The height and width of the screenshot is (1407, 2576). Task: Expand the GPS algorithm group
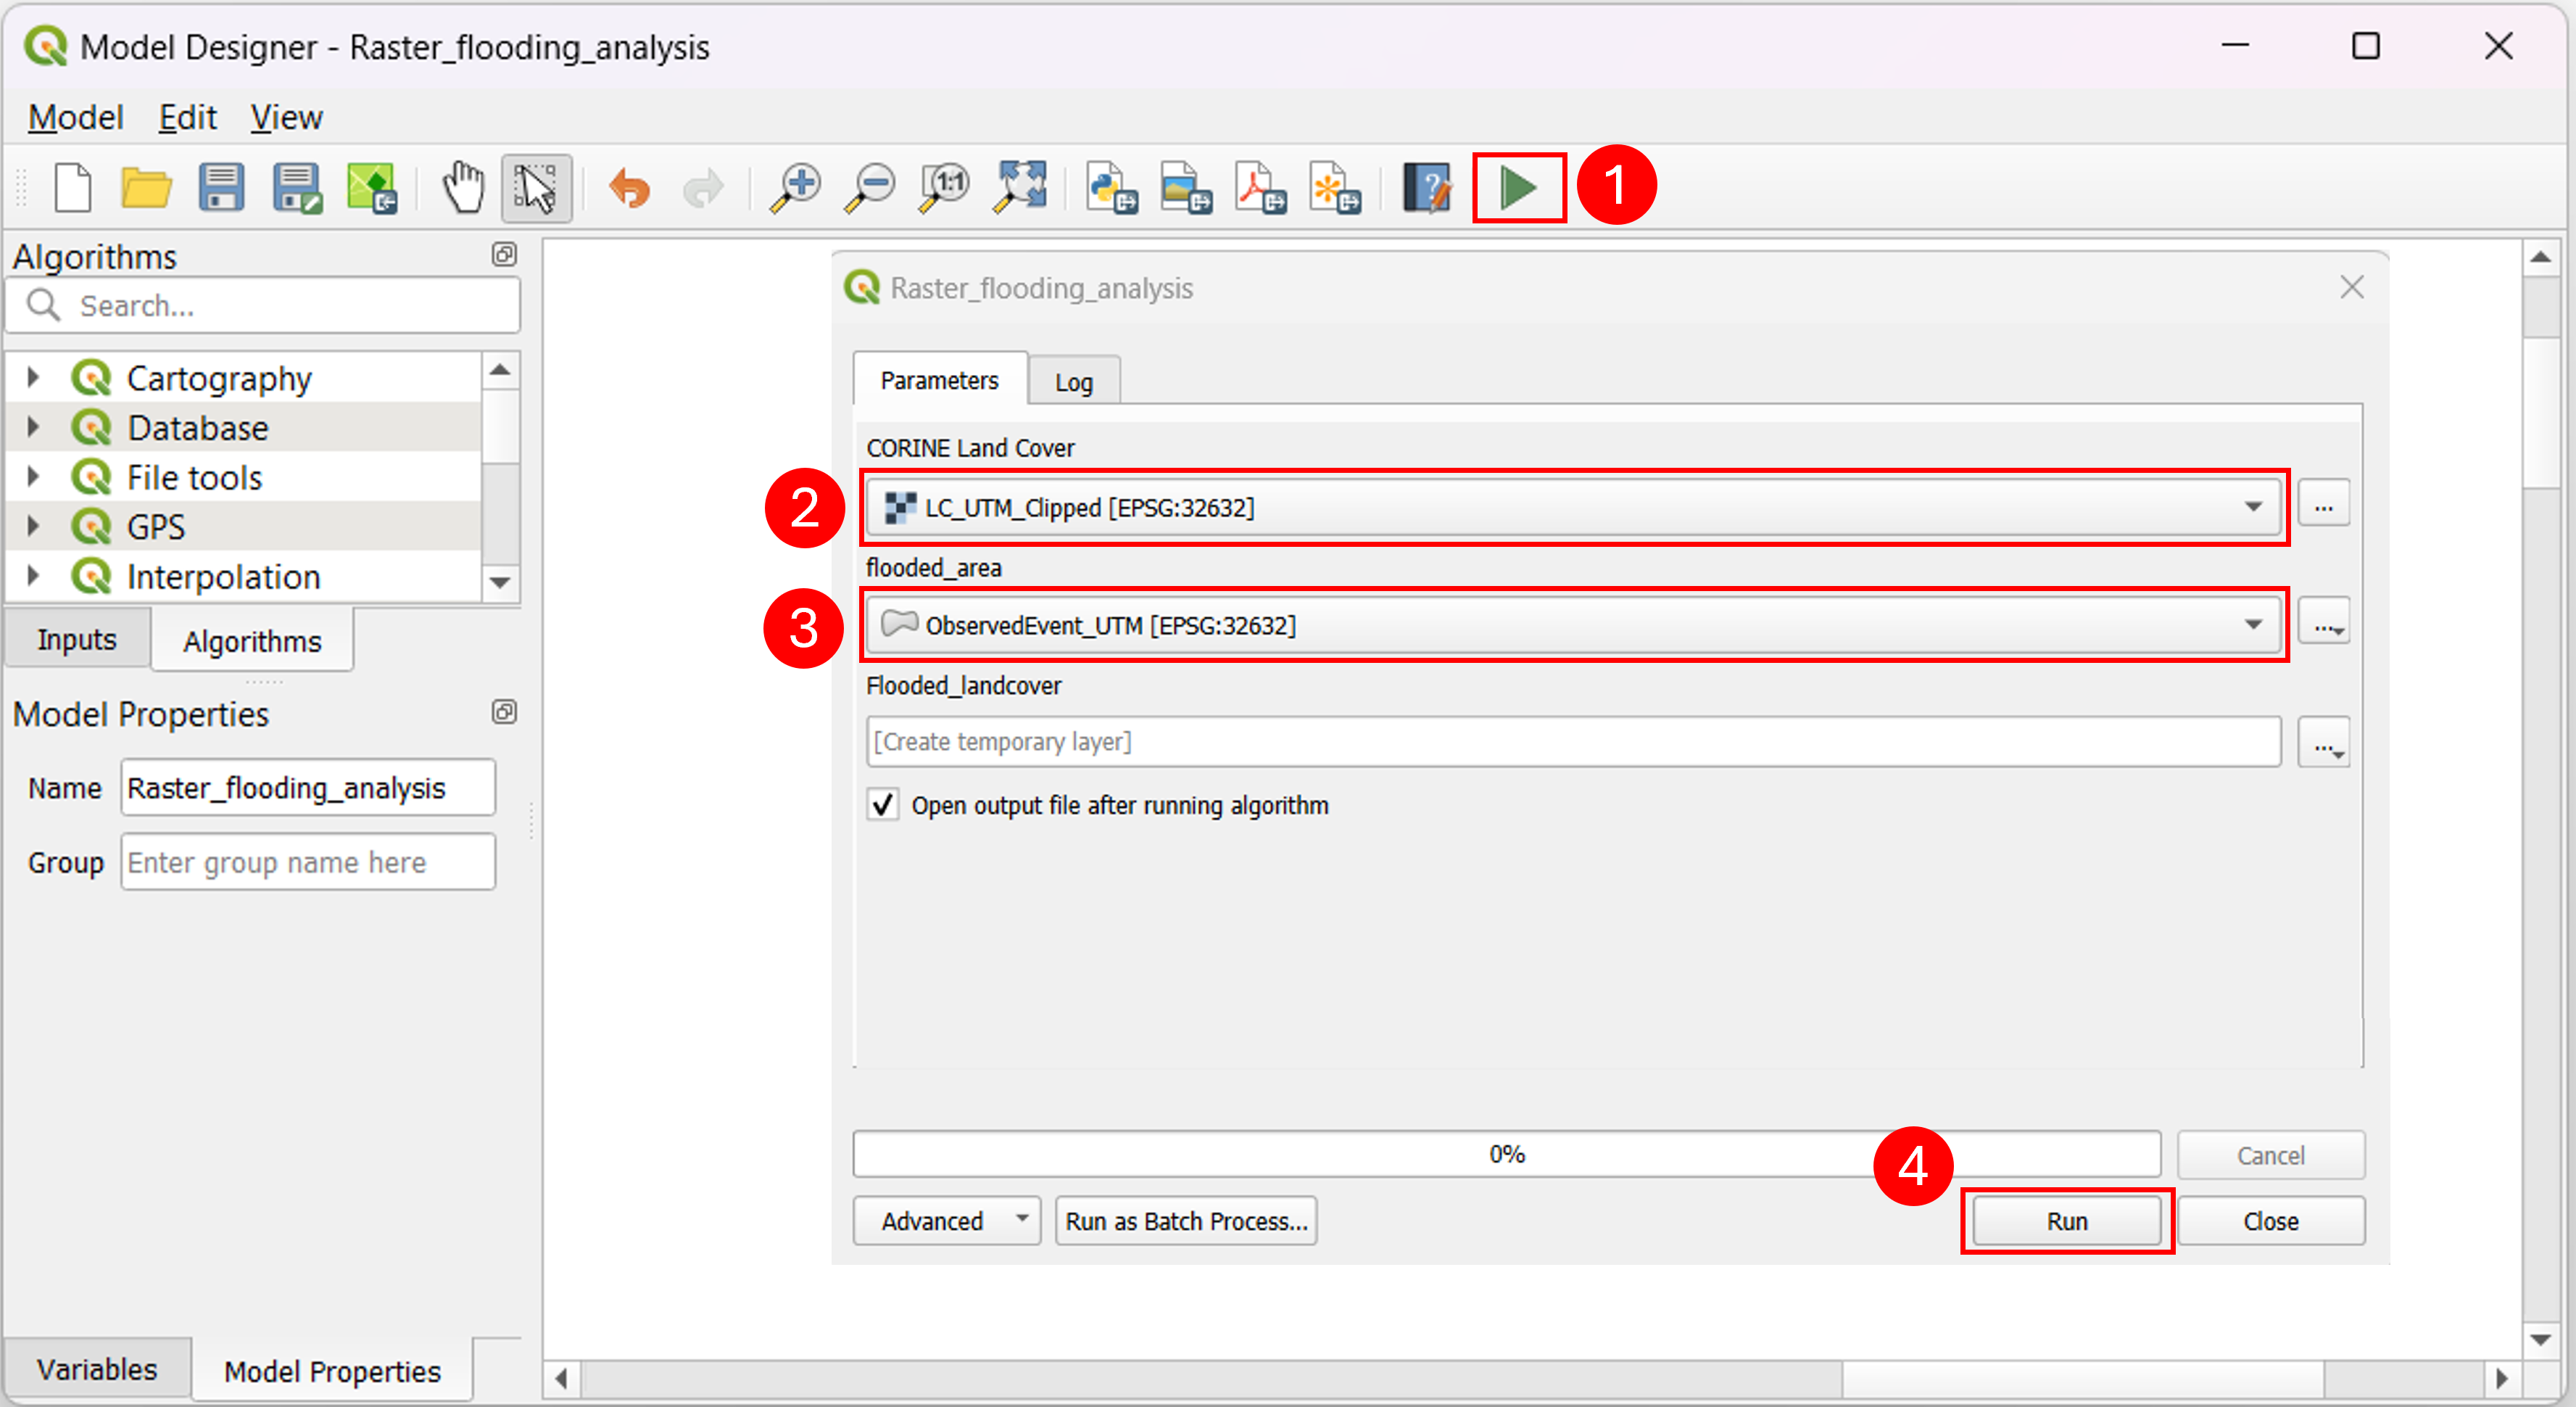(x=33, y=526)
